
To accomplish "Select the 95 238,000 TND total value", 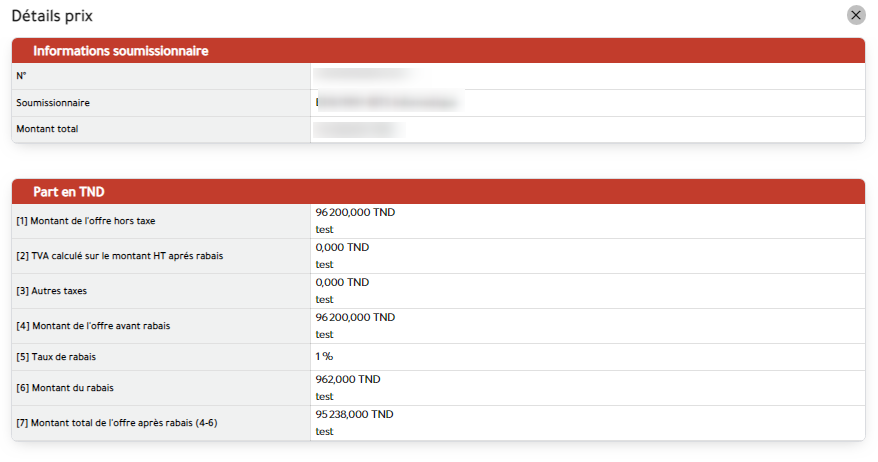I will (355, 414).
